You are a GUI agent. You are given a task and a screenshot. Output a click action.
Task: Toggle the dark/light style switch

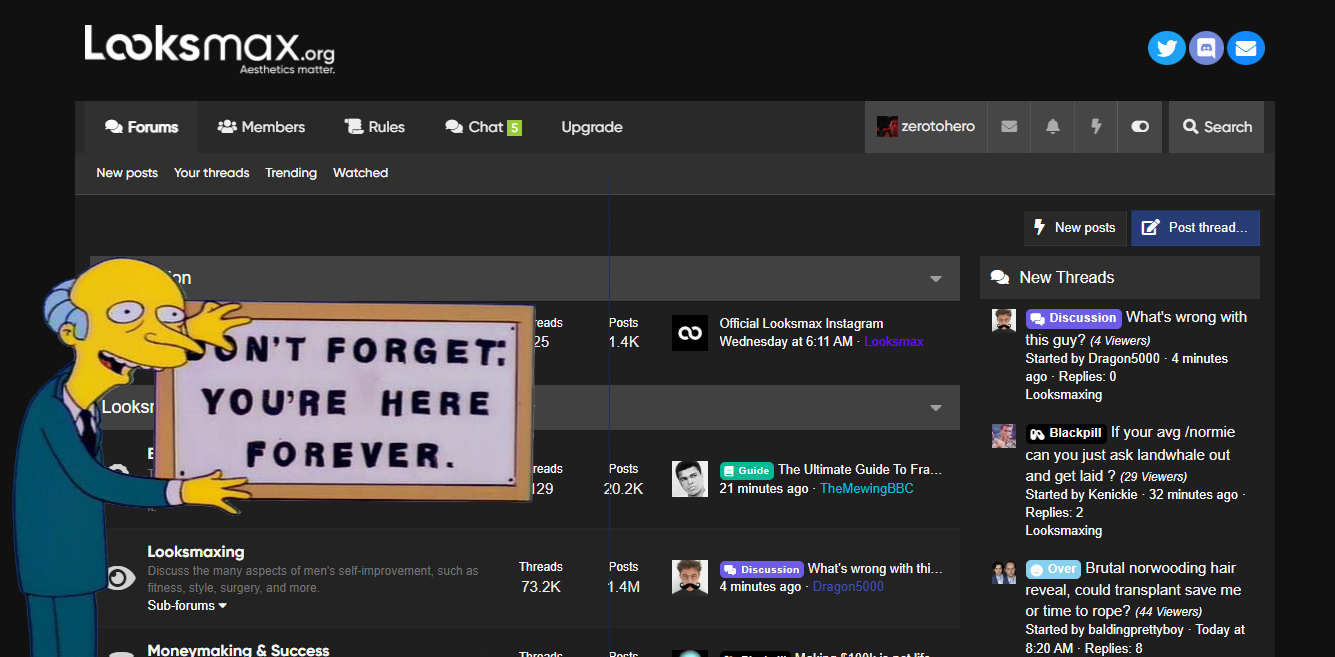click(1140, 127)
